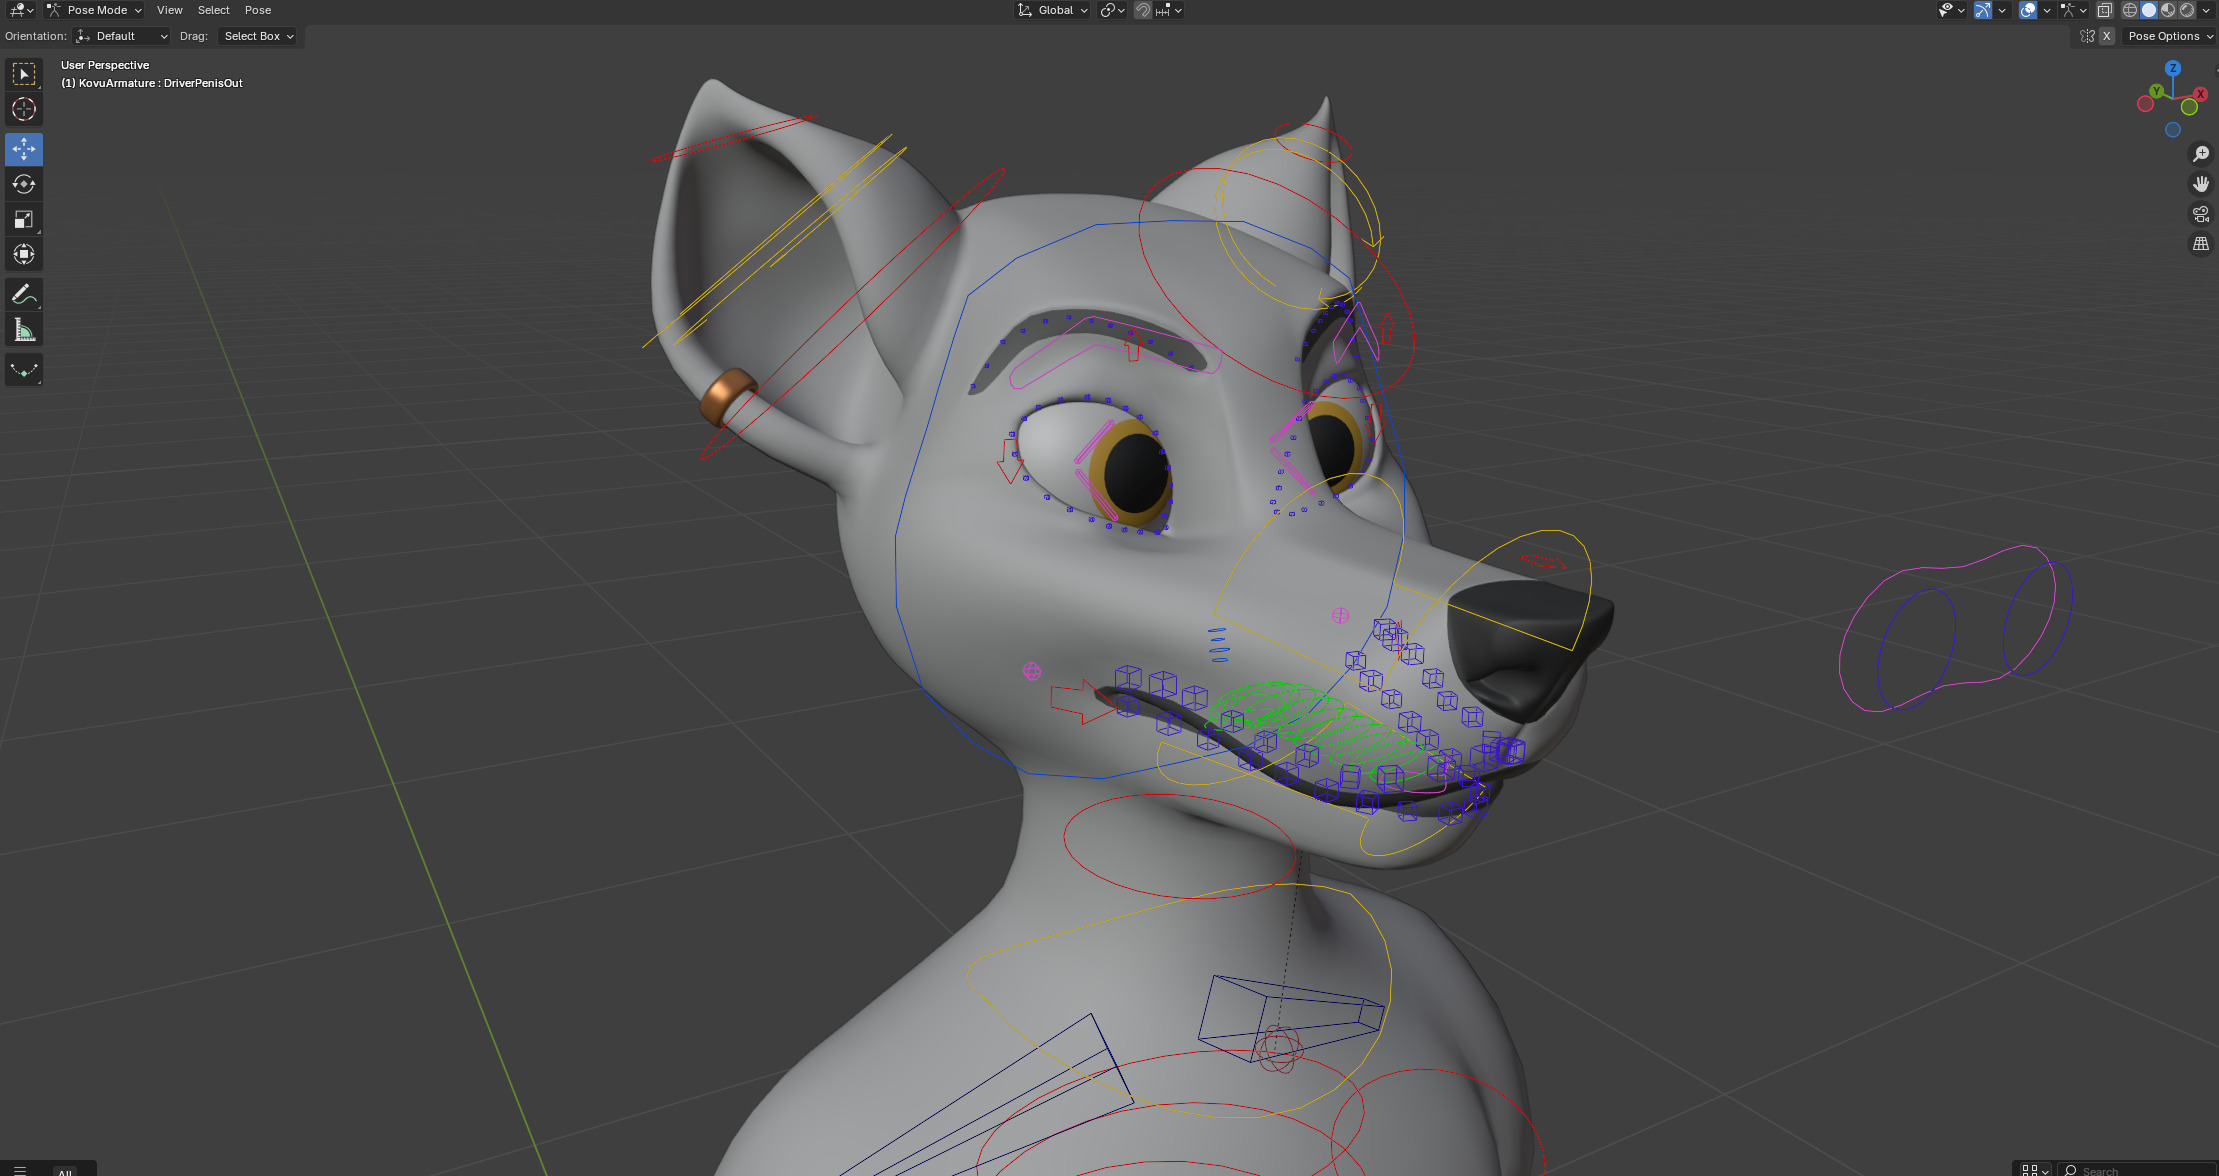Open the overlays options dropdown arrow
2219x1176 pixels.
(2047, 10)
